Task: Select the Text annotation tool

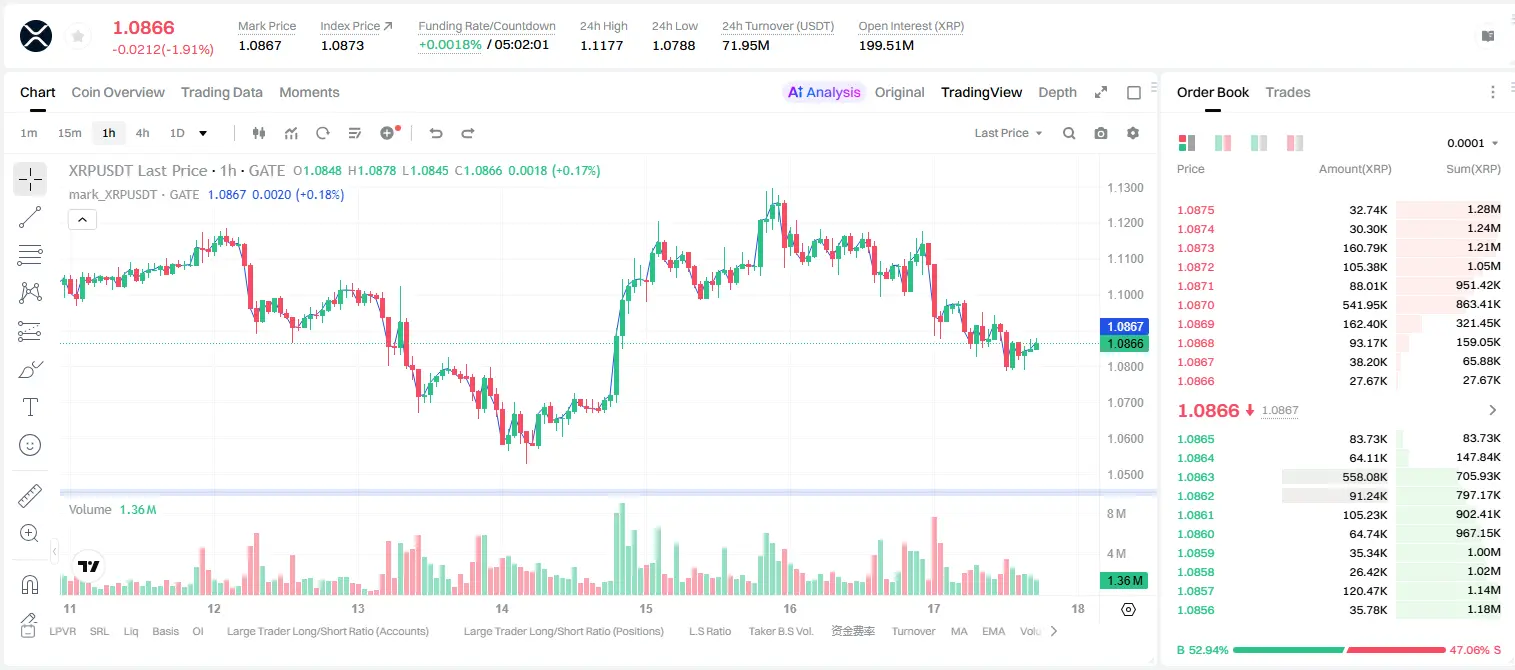Action: tap(30, 407)
